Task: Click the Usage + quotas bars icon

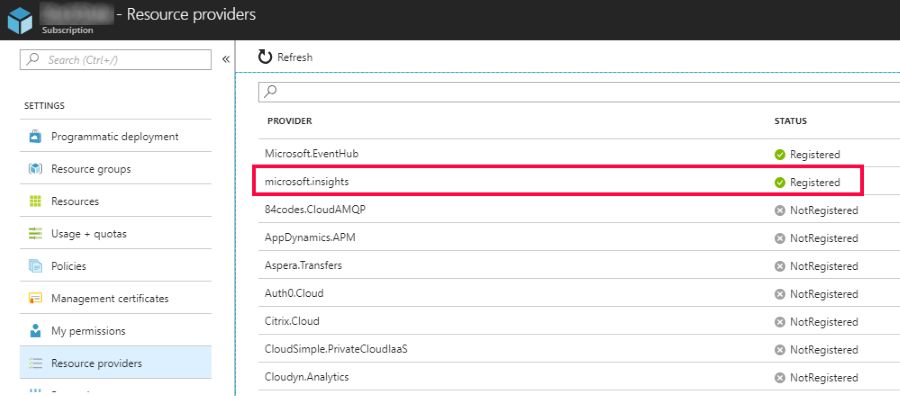Action: (36, 234)
